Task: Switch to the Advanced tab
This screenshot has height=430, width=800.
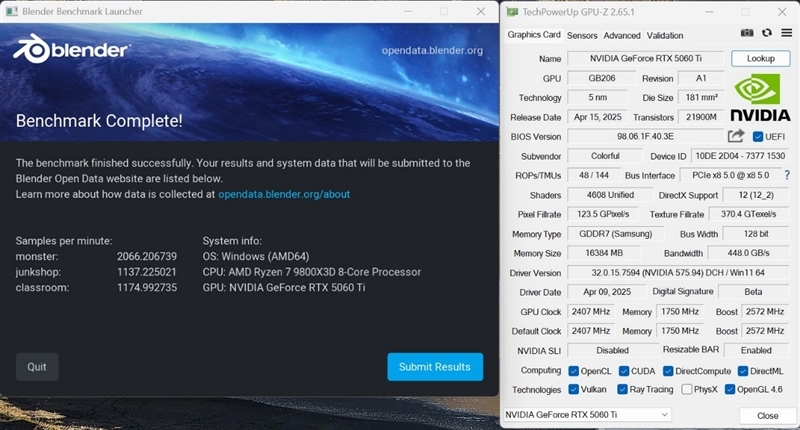Action: point(622,35)
